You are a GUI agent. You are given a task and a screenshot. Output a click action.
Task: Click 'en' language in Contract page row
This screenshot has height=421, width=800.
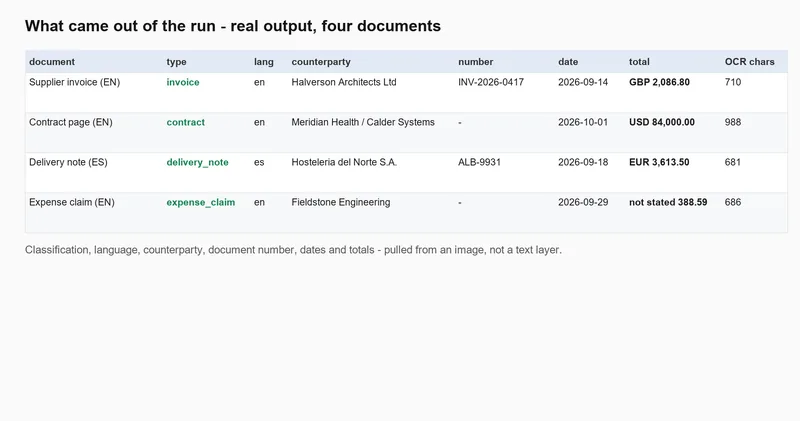[259, 122]
